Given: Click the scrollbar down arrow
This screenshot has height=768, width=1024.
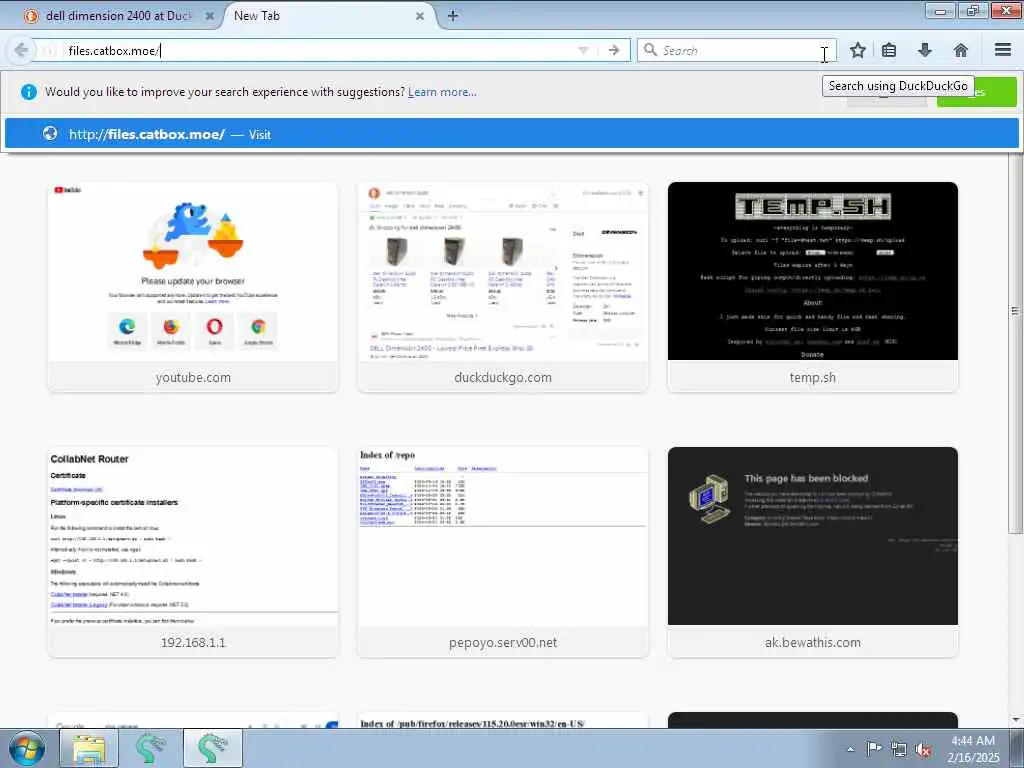Looking at the screenshot, I should click(x=1016, y=720).
